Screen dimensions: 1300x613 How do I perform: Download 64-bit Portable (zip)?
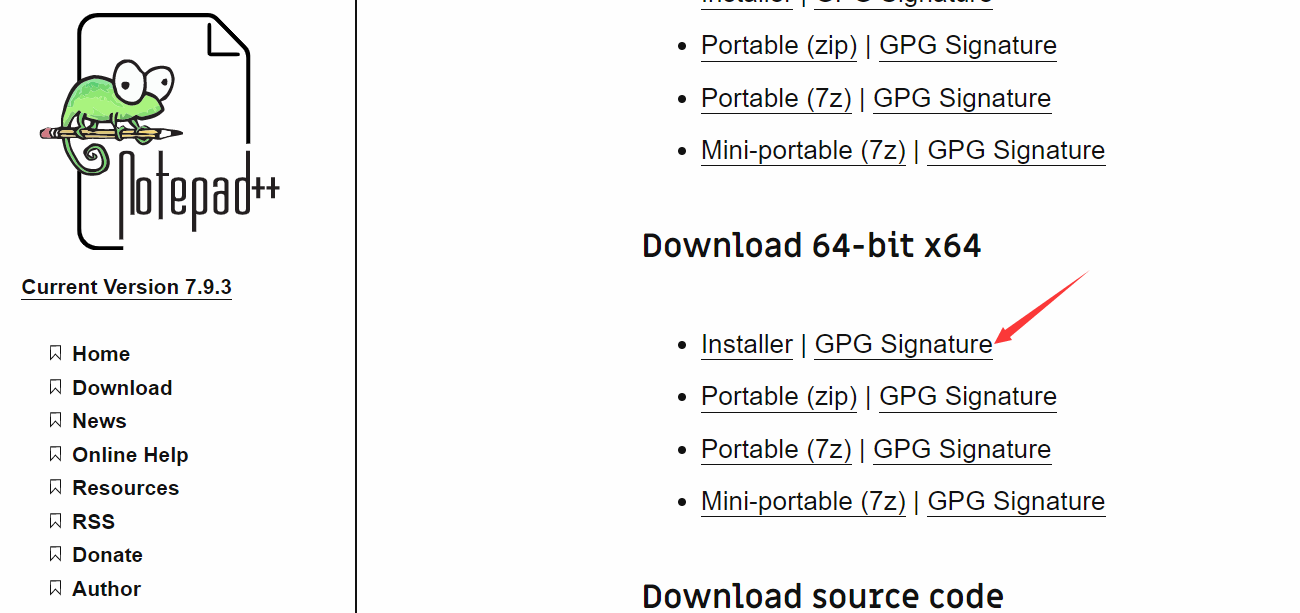(779, 396)
